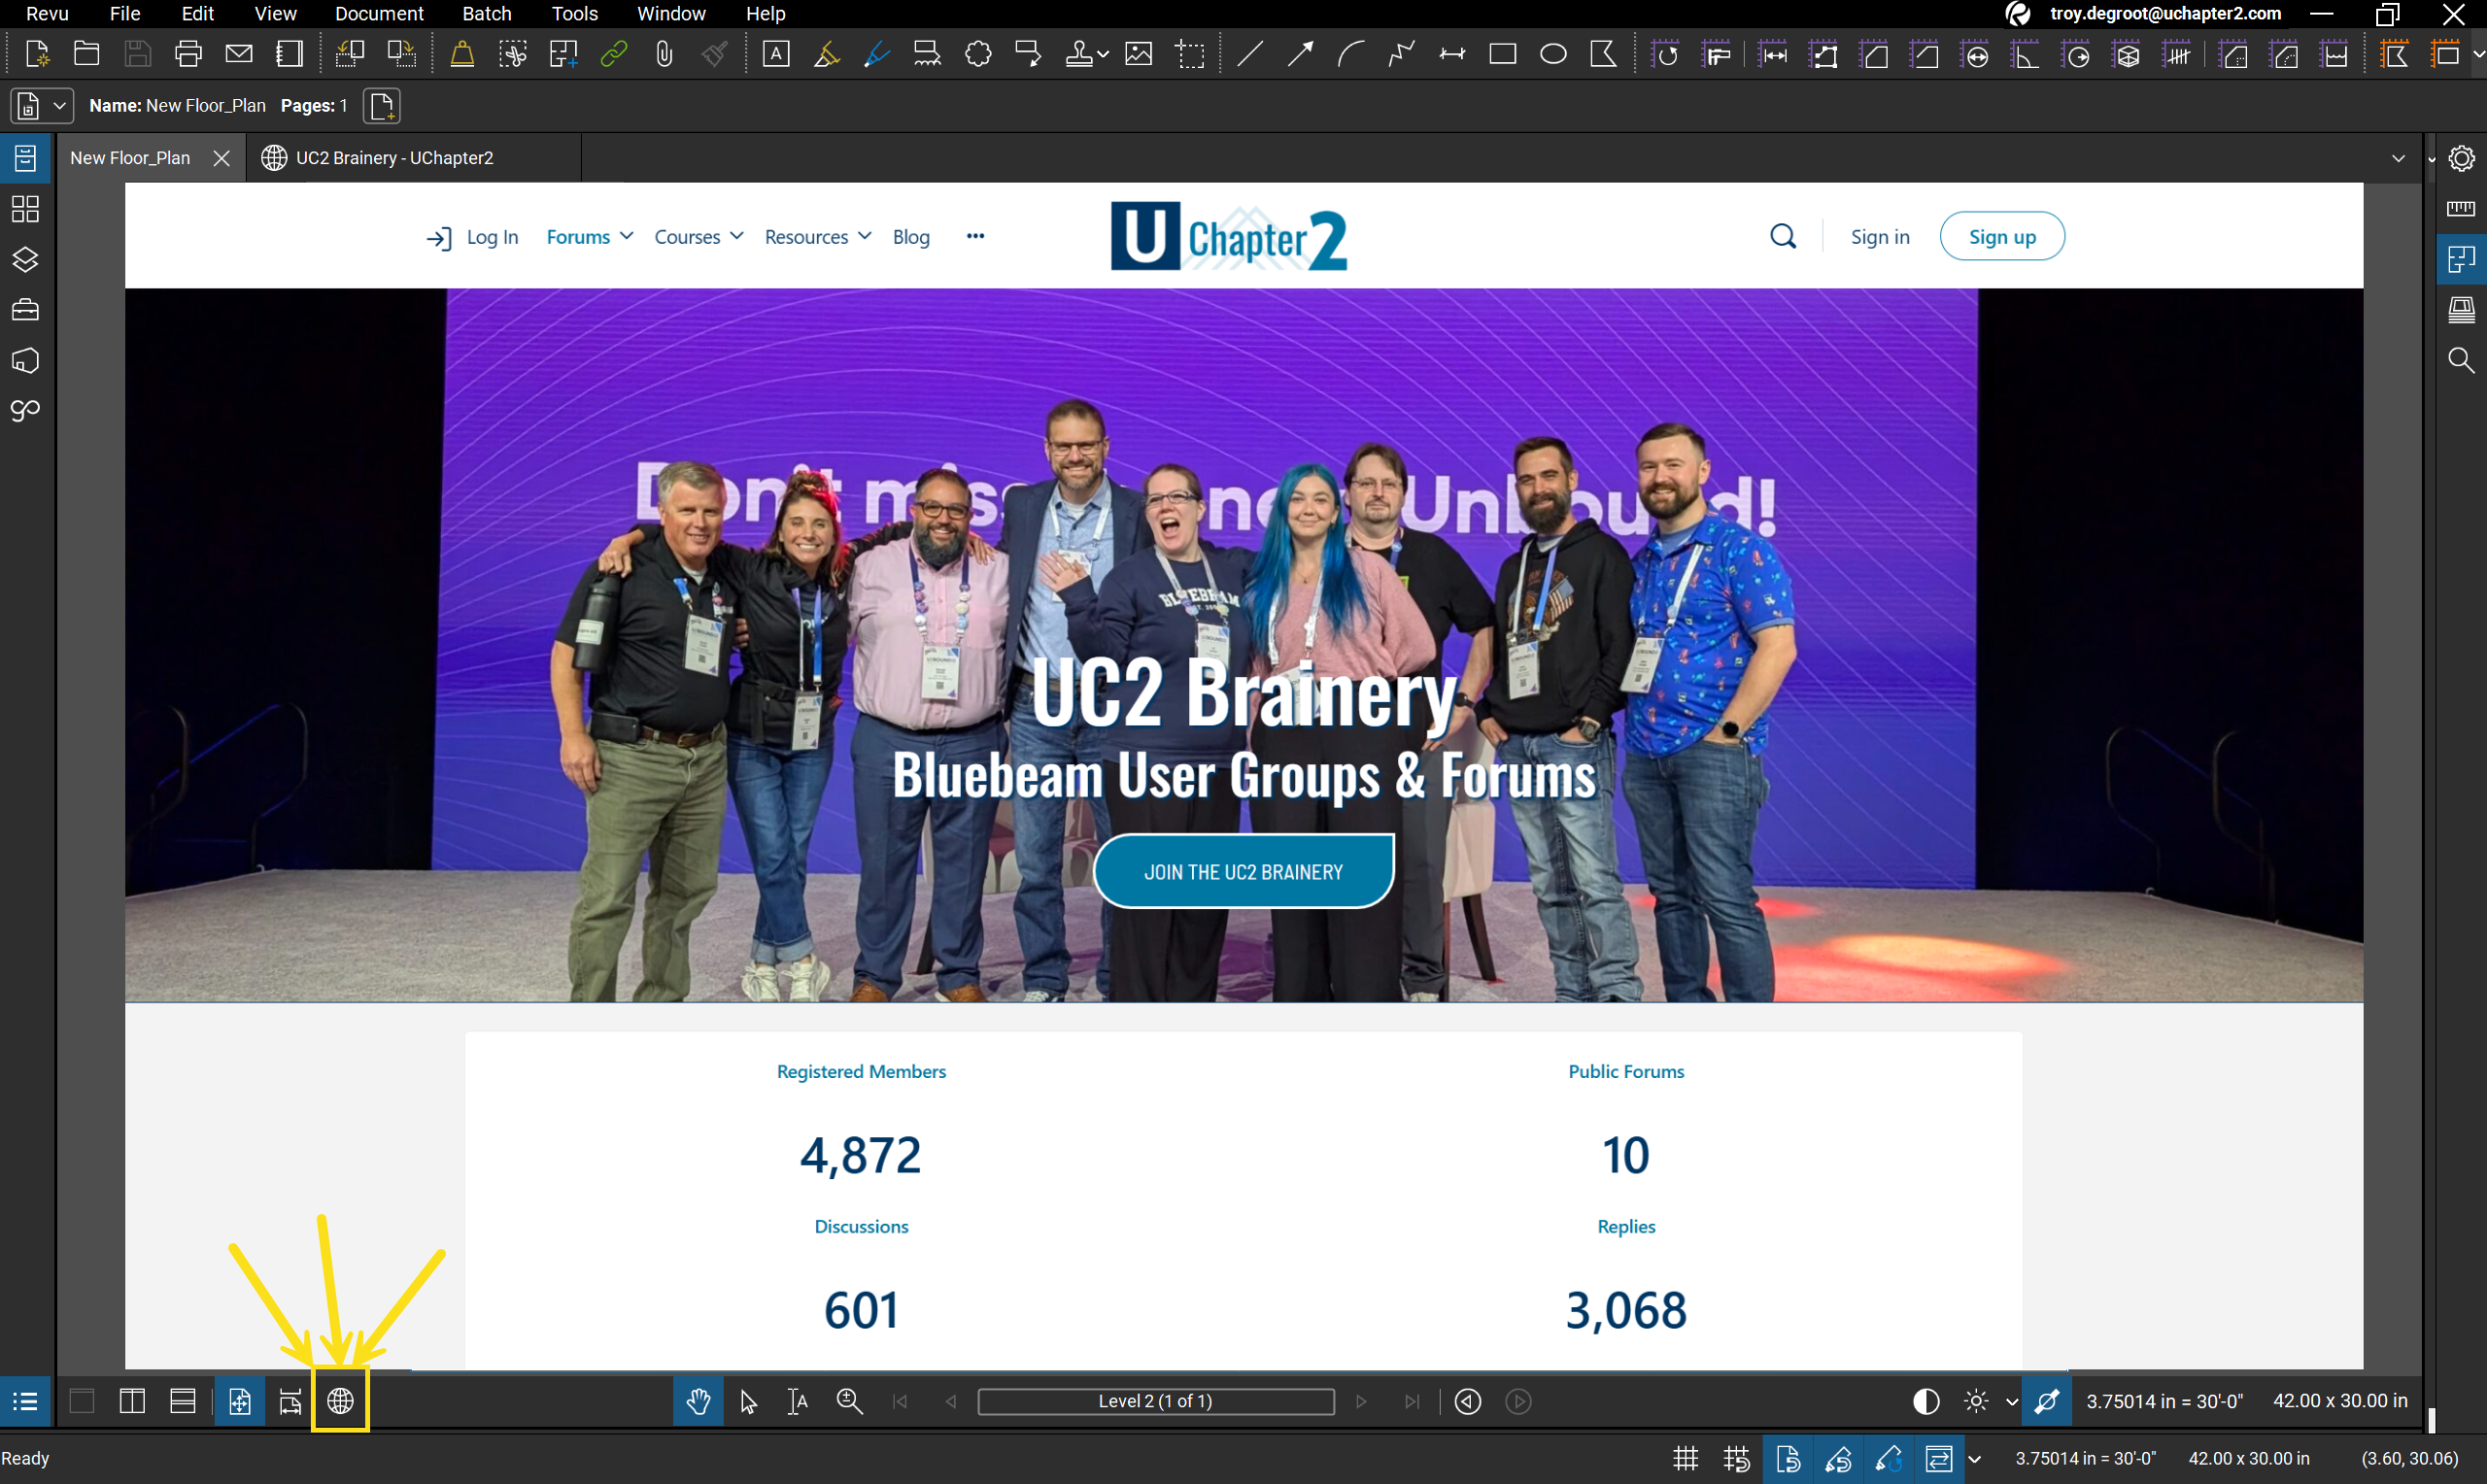Choose the Ellipse markup tool

pyautogui.click(x=1553, y=54)
